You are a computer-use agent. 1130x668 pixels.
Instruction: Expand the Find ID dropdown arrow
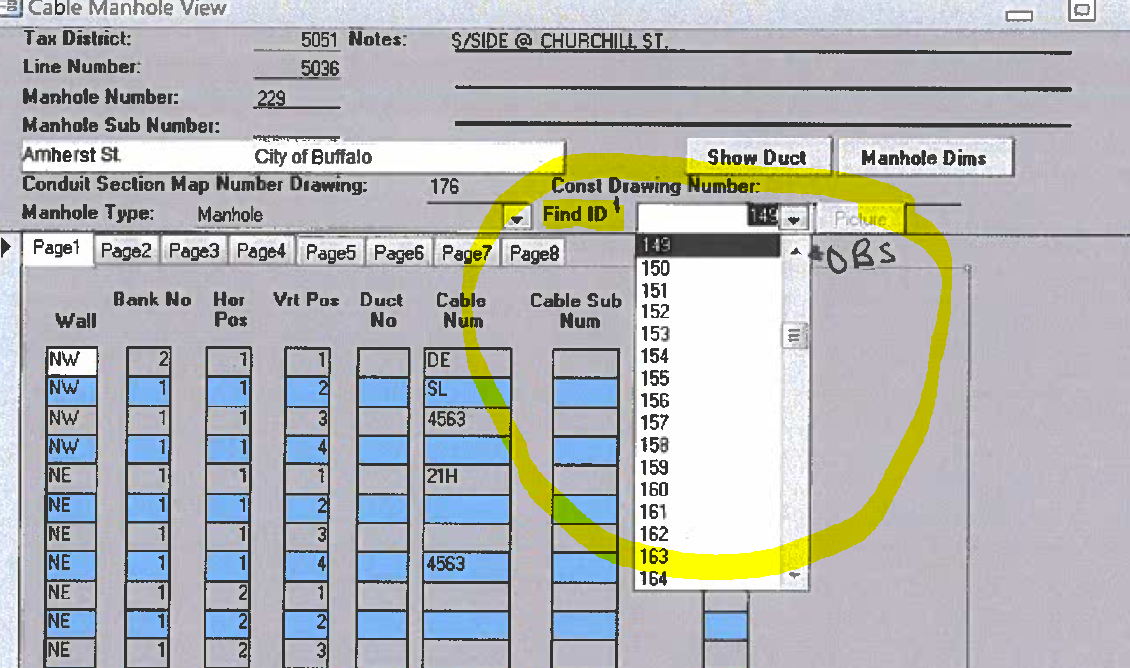(794, 218)
